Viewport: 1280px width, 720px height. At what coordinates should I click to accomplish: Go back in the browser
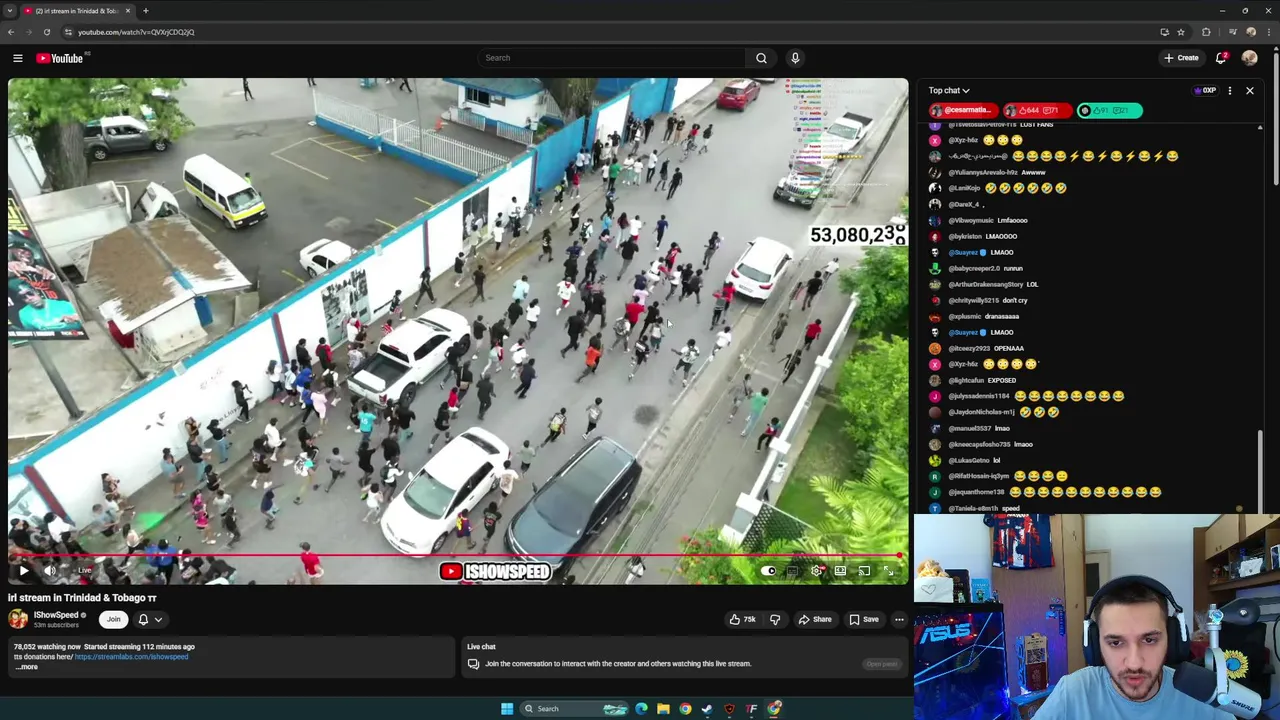[11, 32]
